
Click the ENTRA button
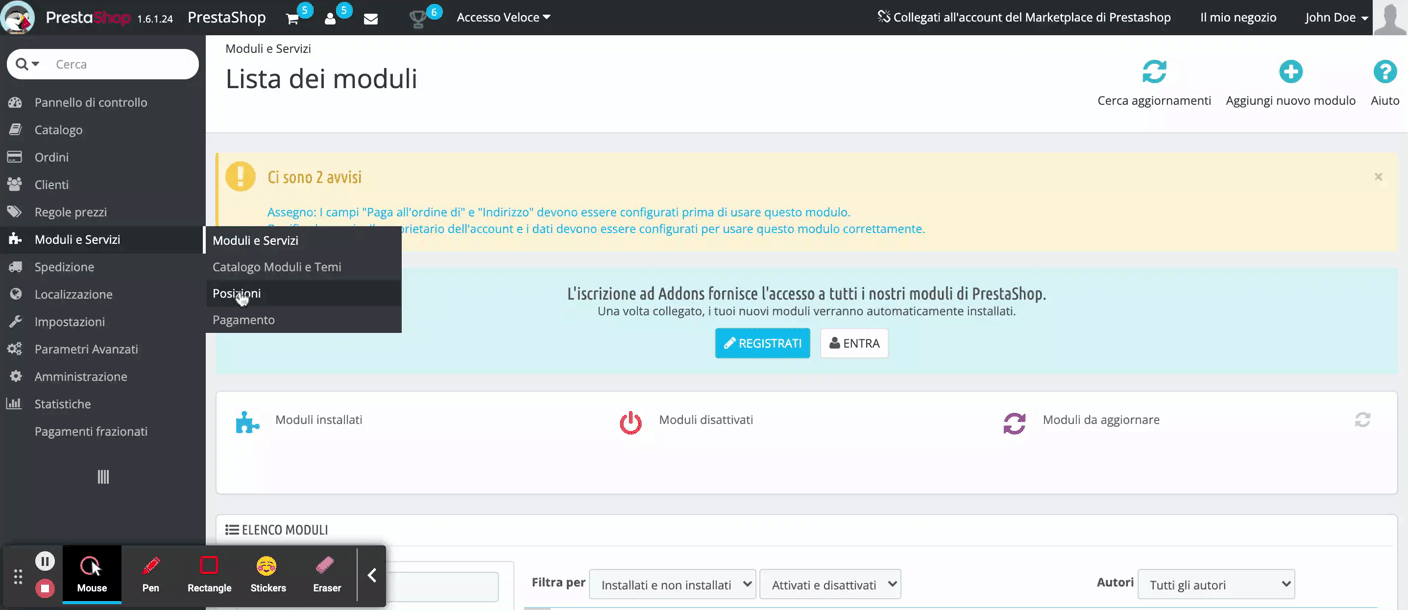click(x=854, y=343)
